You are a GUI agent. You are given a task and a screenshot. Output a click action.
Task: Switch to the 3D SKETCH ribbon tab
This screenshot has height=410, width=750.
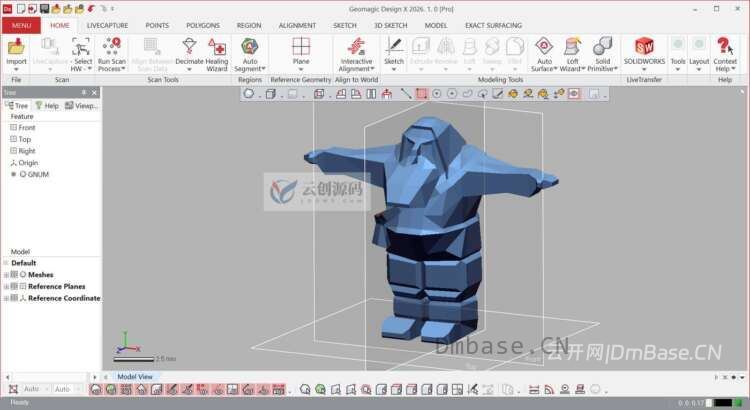390,25
